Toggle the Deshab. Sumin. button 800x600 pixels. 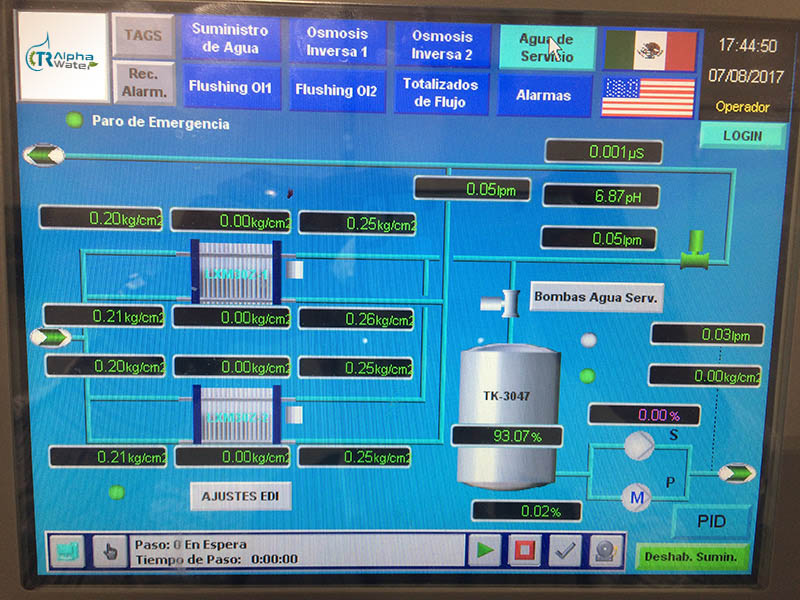point(692,556)
